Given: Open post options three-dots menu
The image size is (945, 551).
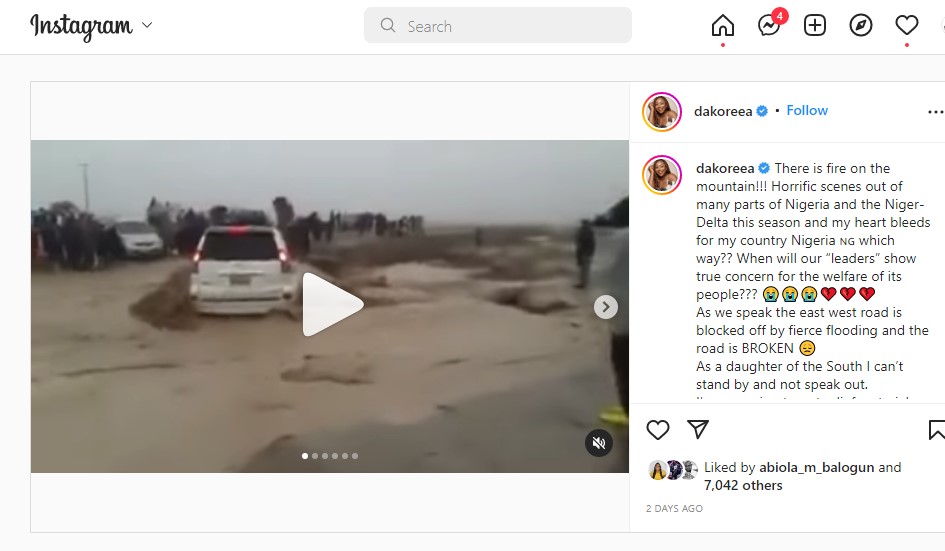Looking at the screenshot, I should (x=935, y=112).
